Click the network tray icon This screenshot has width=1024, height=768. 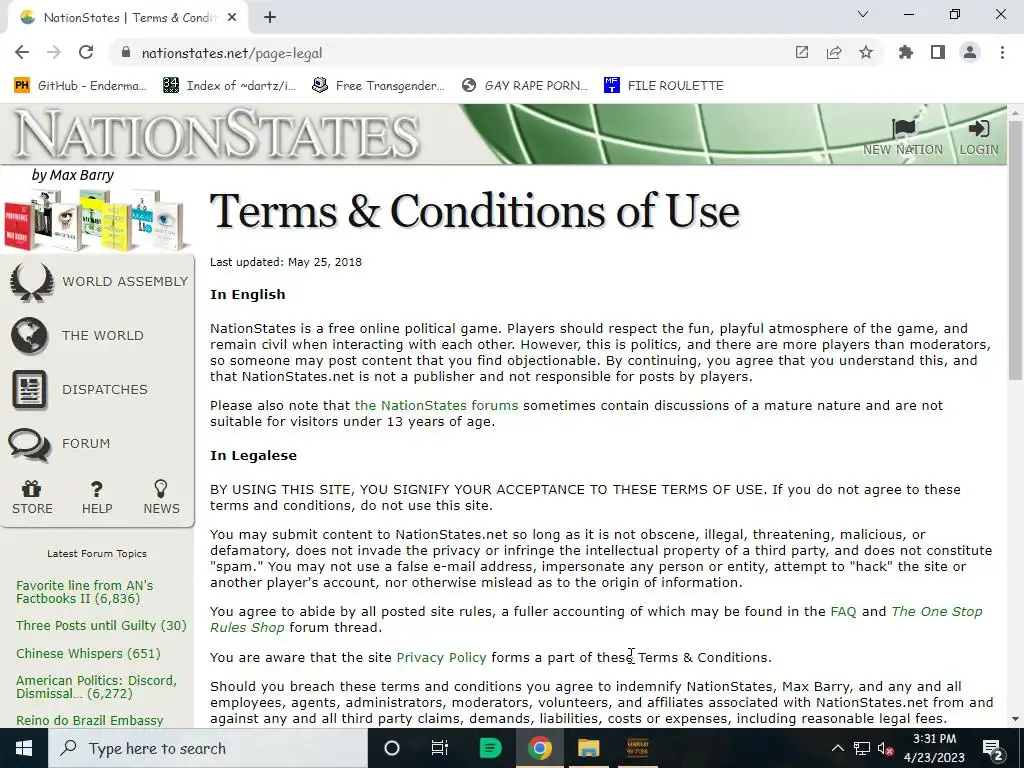pyautogui.click(x=862, y=748)
